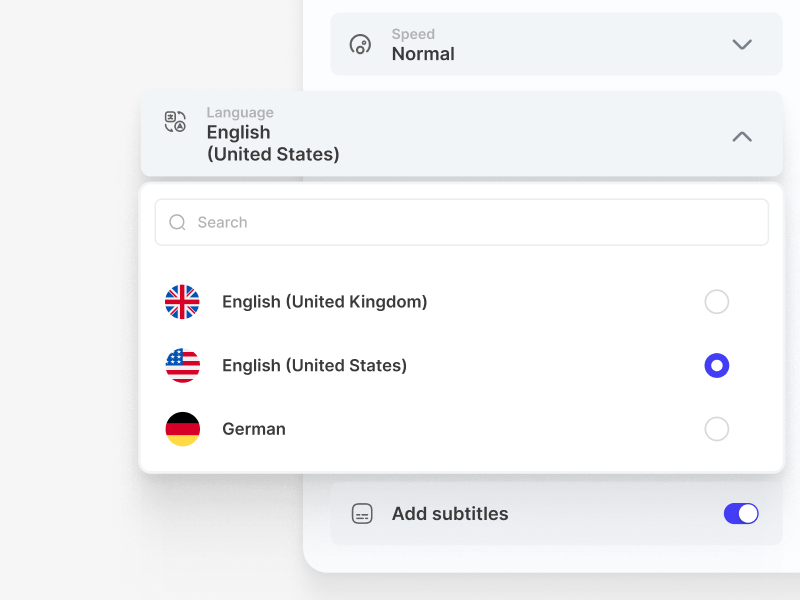Click the United States flag icon
Screen dimensions: 800x600
click(182, 365)
